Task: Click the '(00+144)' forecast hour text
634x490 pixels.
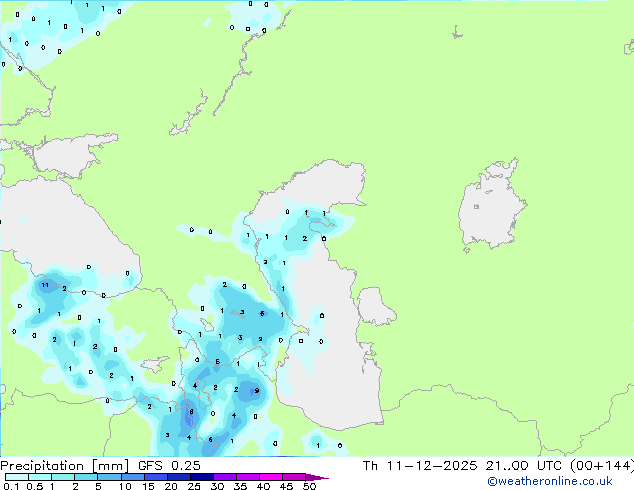Action: click(602, 466)
